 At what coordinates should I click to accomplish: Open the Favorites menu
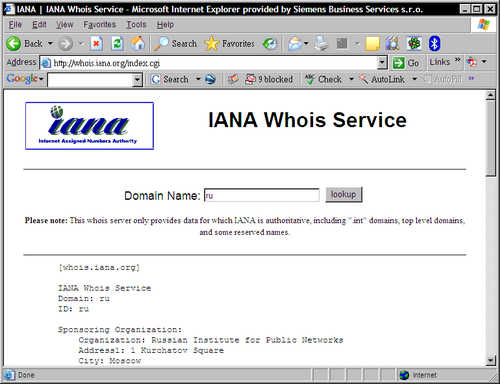coord(100,25)
